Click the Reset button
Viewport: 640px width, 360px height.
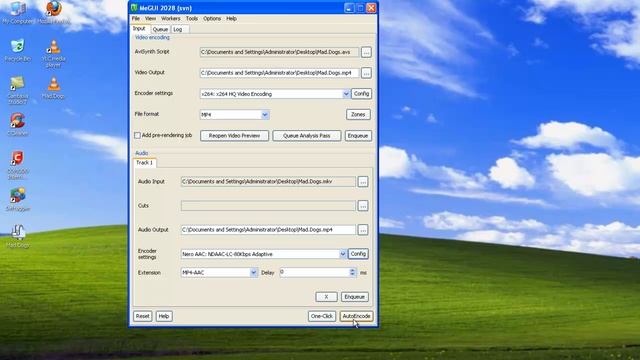click(142, 316)
